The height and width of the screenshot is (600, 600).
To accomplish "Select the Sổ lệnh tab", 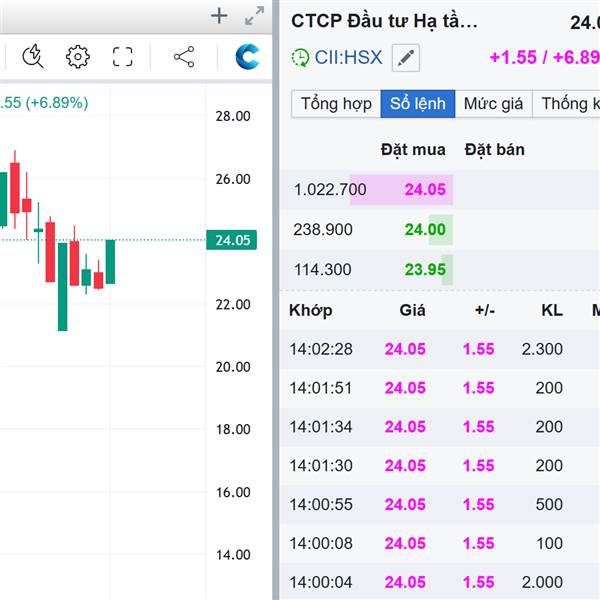I will click(416, 103).
